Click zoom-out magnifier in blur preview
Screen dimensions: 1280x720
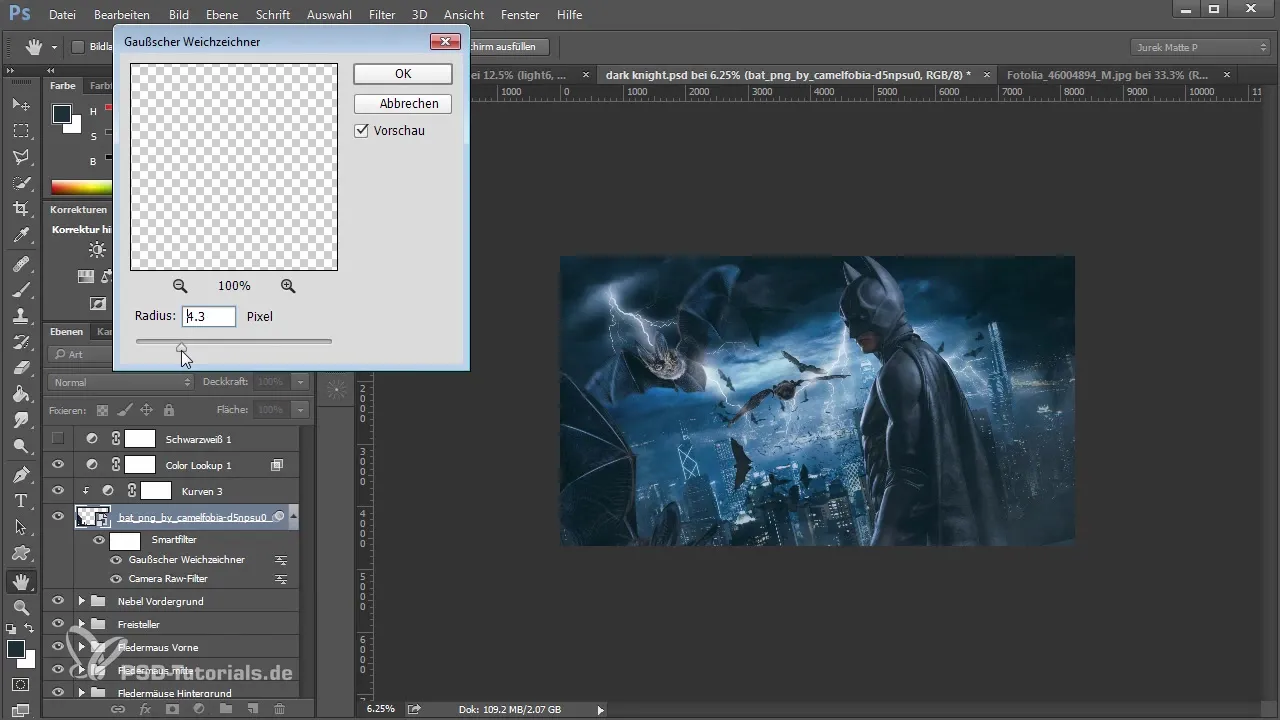[x=180, y=286]
